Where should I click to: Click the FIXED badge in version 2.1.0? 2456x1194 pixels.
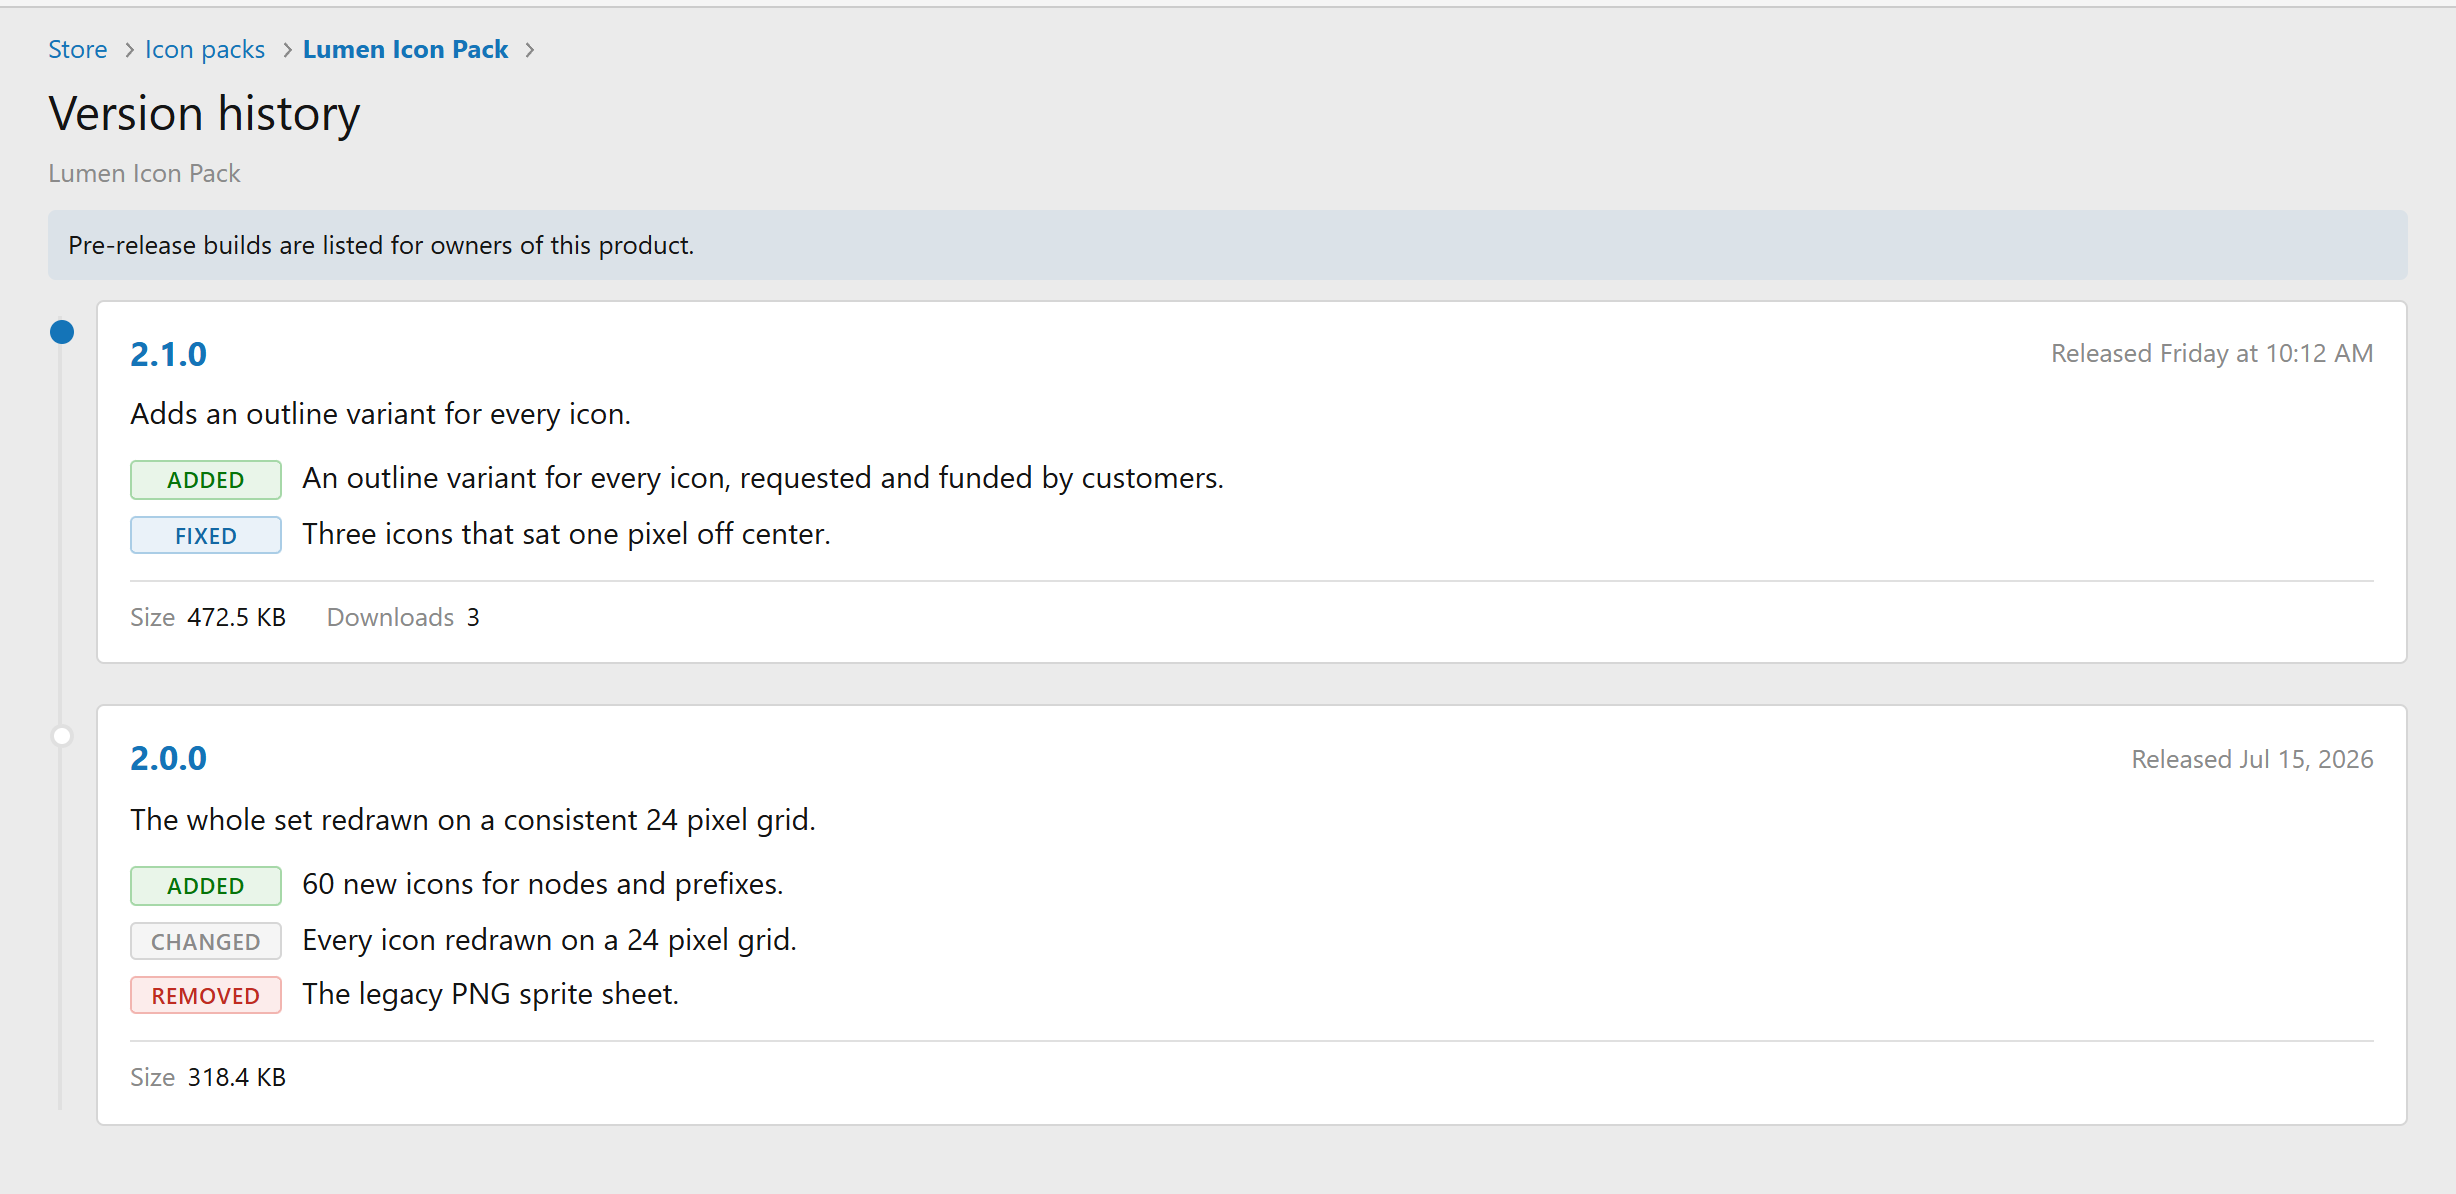click(x=206, y=535)
